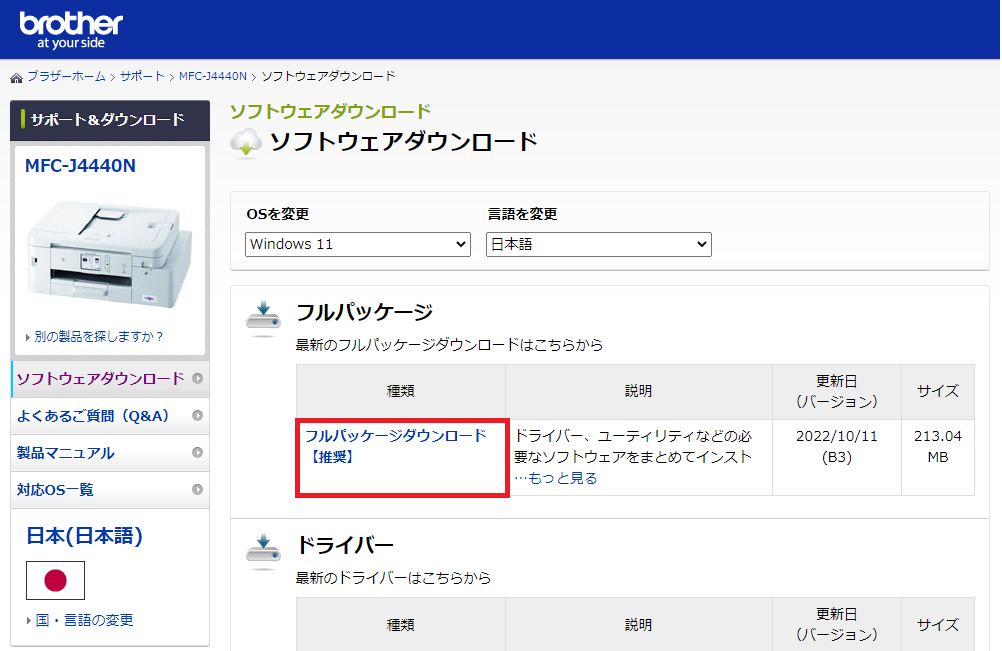Click the cloud download icon beside page title
1002x651 pixels.
246,143
